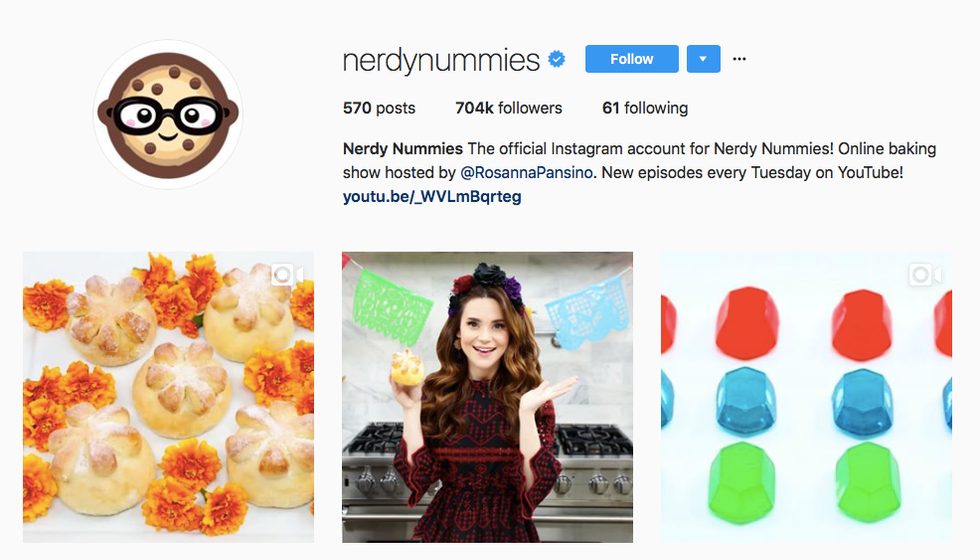
Task: Click the Nerdy Nummies bold bio name
Action: pos(402,149)
